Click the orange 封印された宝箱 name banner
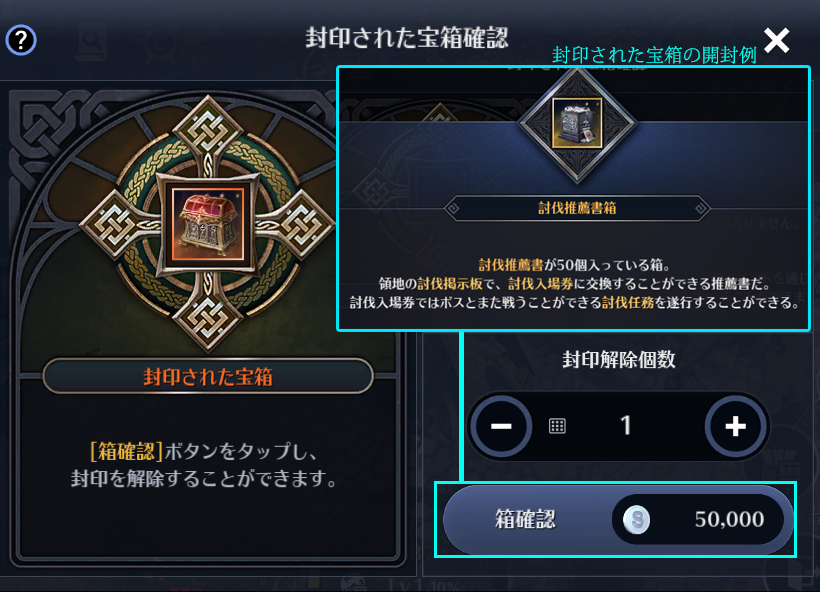Viewport: 820px width, 592px height. pos(208,376)
